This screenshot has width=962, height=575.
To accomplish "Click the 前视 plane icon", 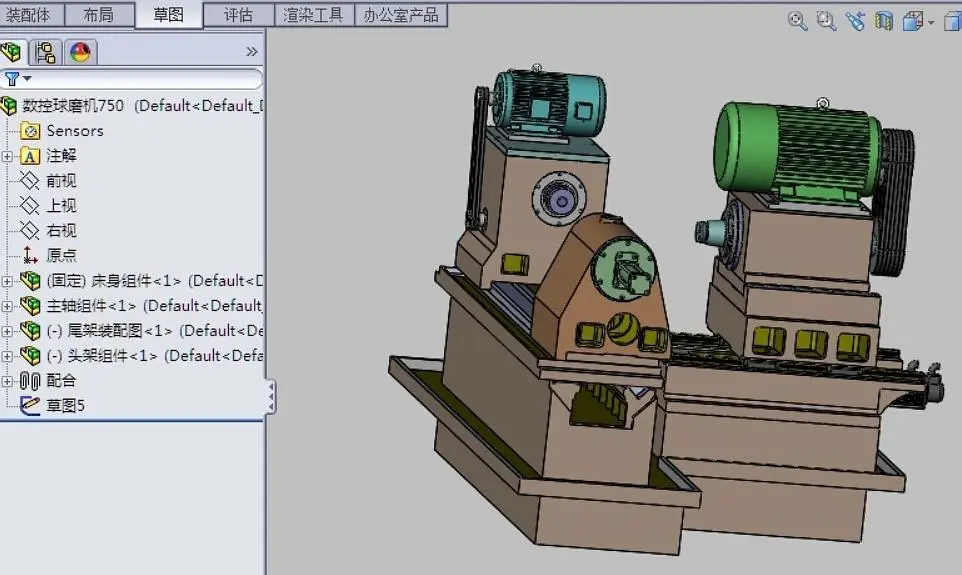I will (x=29, y=180).
